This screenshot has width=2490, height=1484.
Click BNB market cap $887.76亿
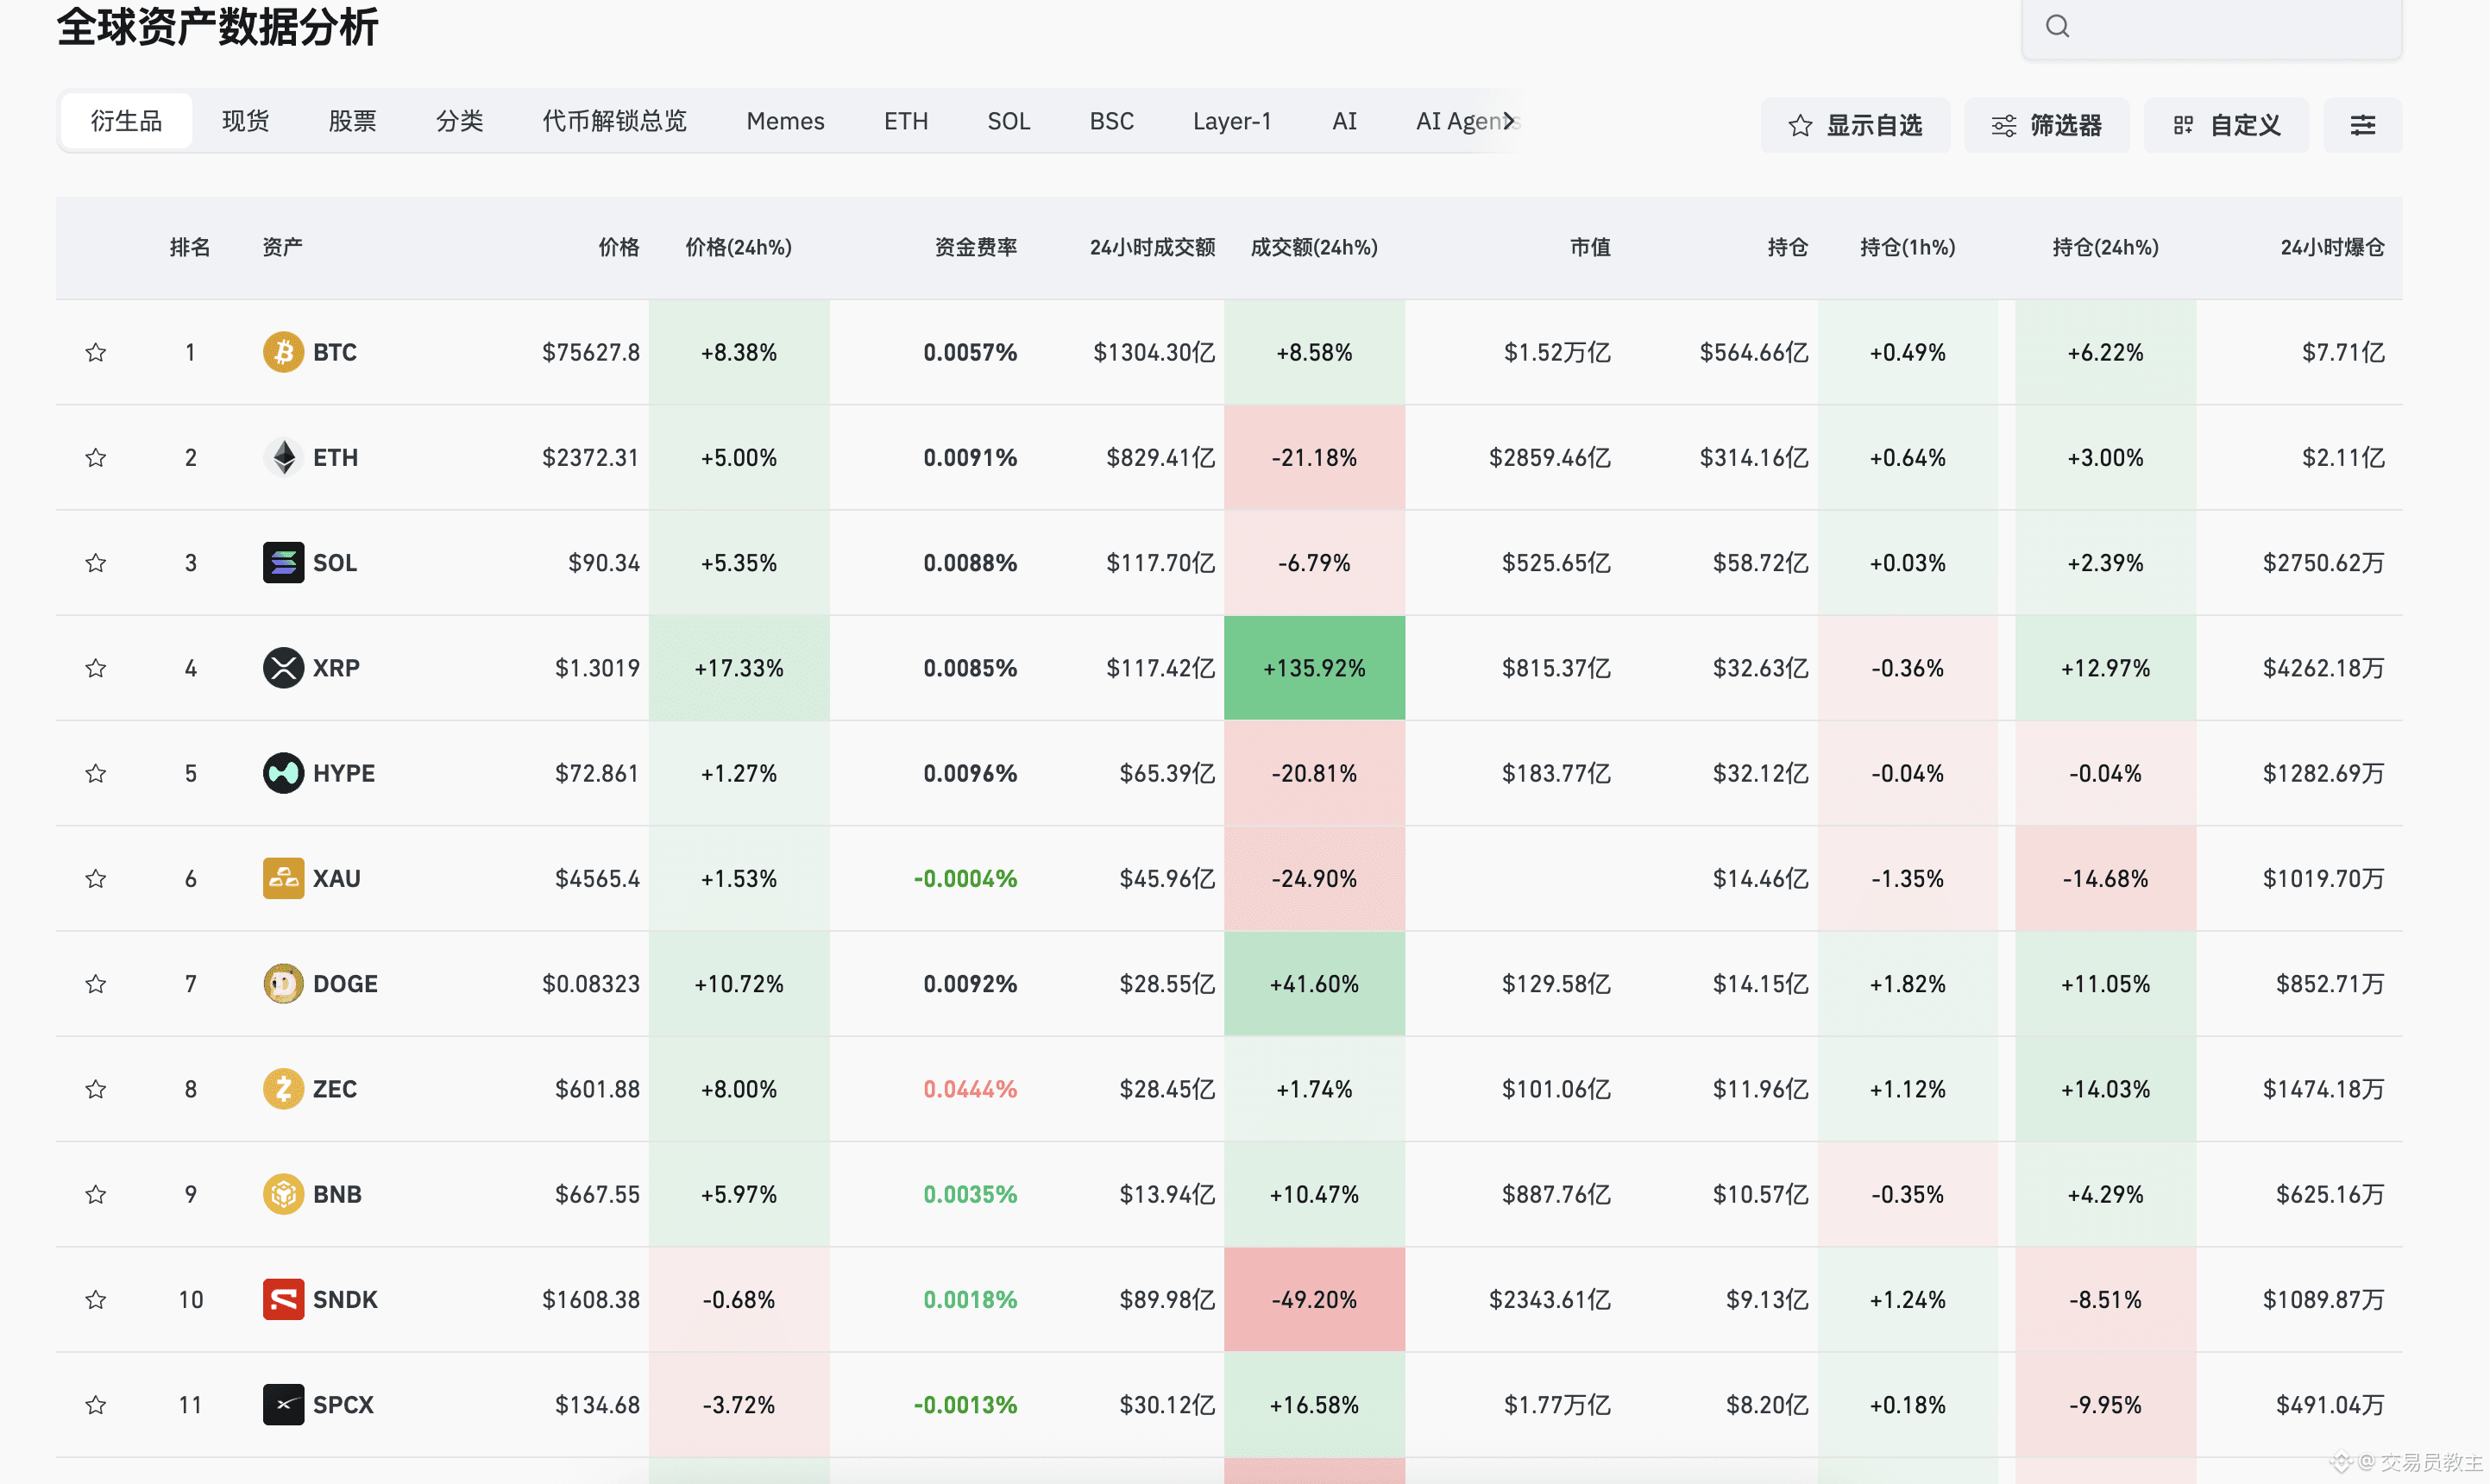pyautogui.click(x=1556, y=1194)
